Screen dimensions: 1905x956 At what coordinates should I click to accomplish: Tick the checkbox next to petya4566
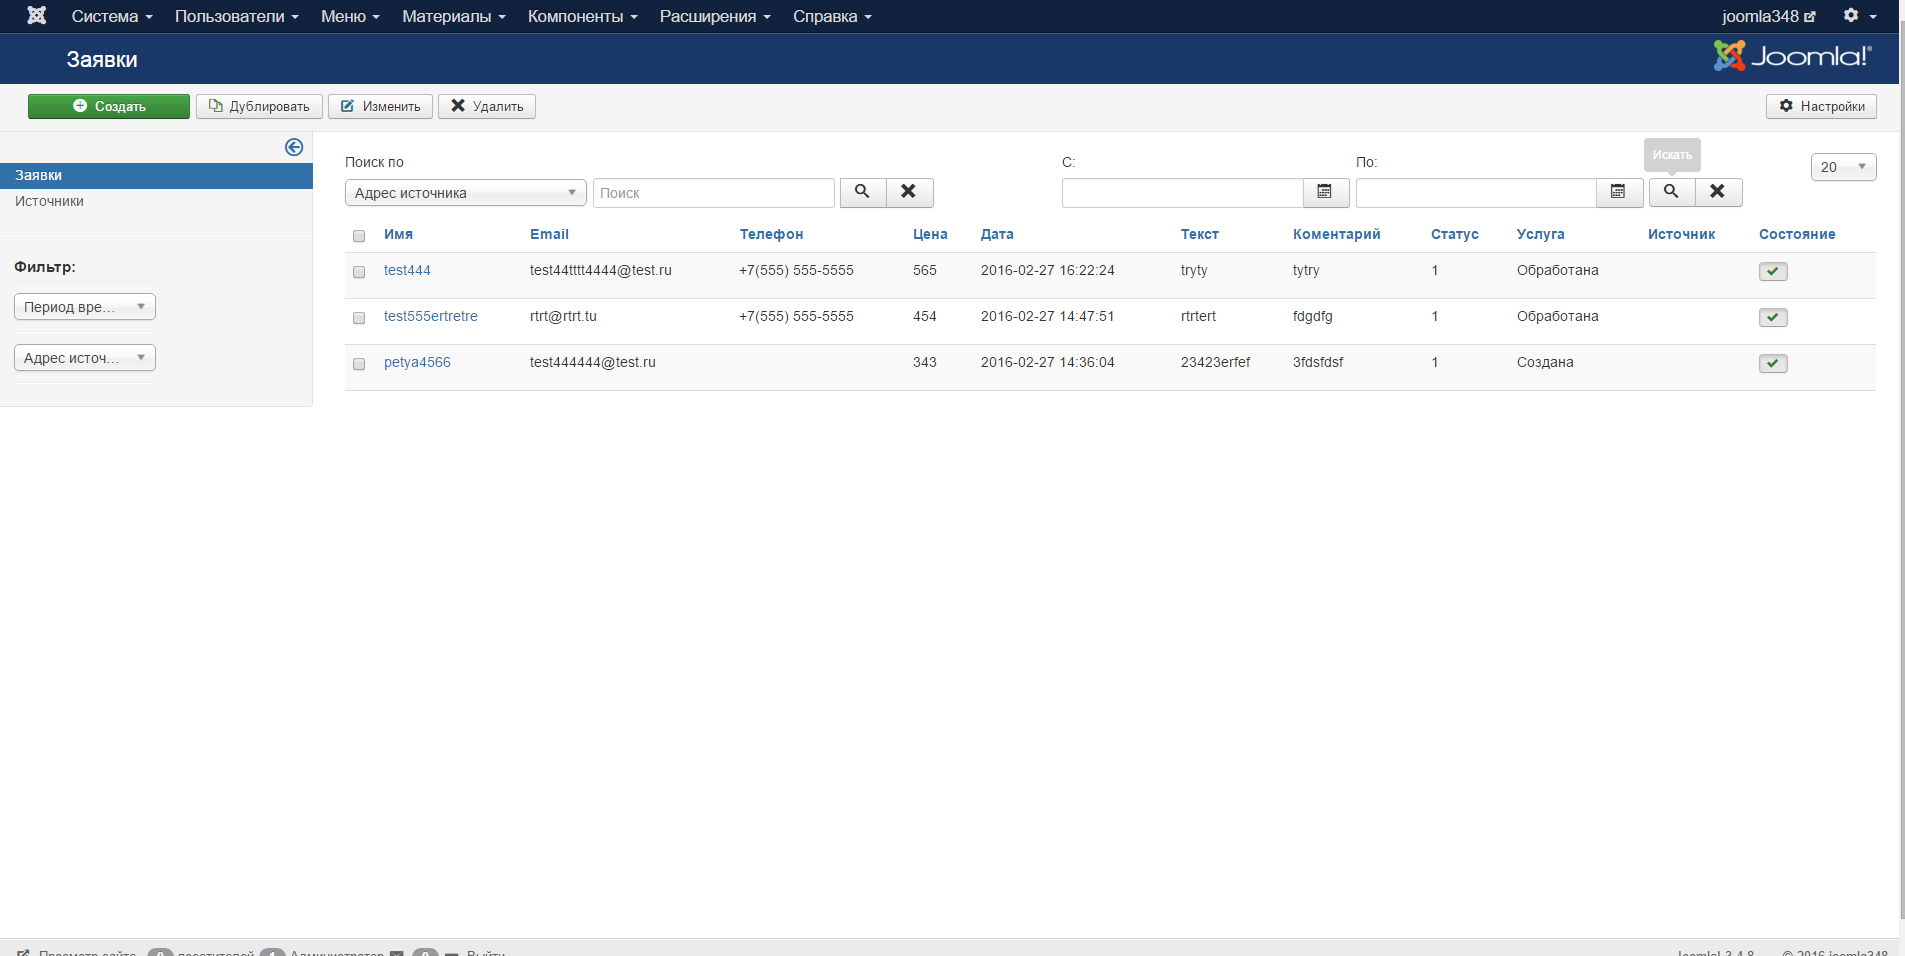pyautogui.click(x=359, y=364)
